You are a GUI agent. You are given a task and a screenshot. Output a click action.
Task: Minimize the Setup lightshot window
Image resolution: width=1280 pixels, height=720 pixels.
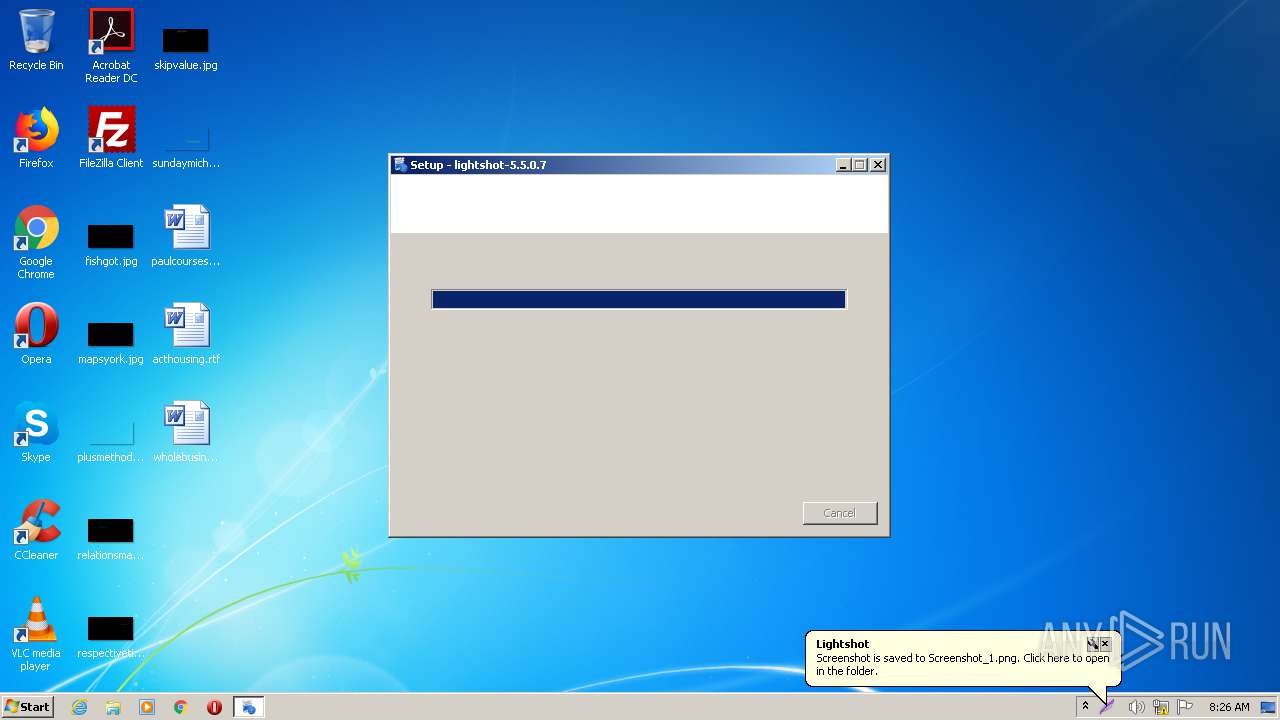click(x=843, y=165)
